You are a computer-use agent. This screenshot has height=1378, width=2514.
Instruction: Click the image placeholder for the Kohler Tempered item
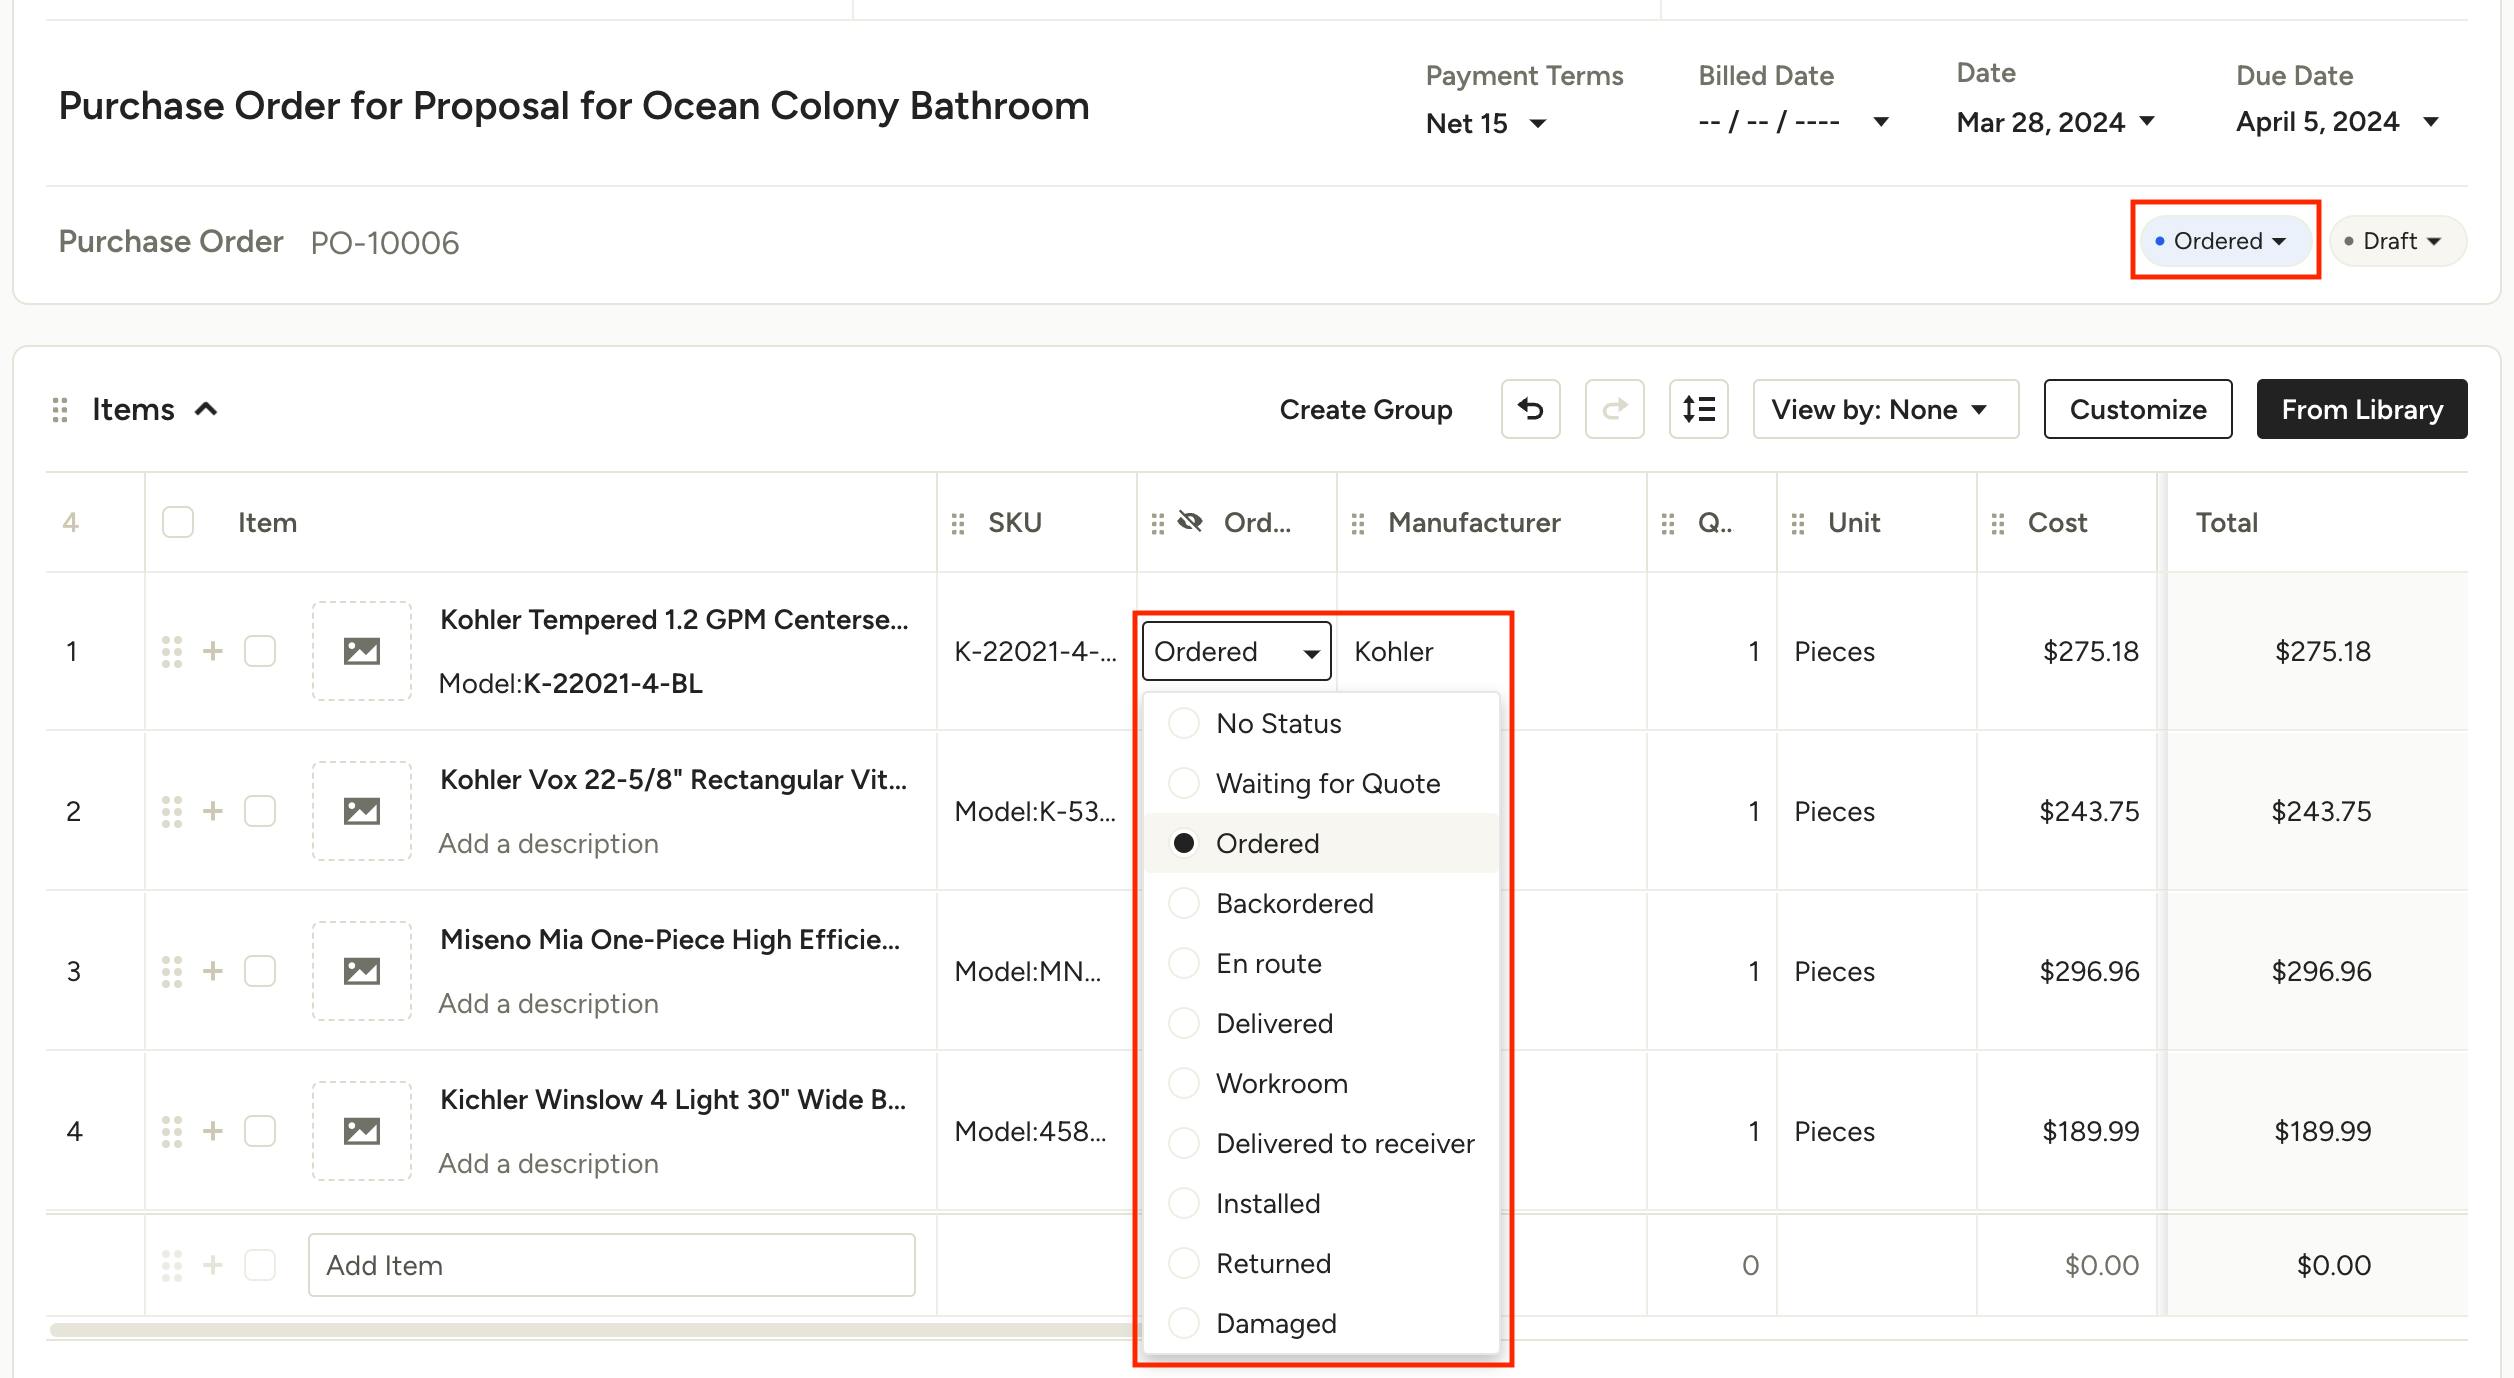361,650
